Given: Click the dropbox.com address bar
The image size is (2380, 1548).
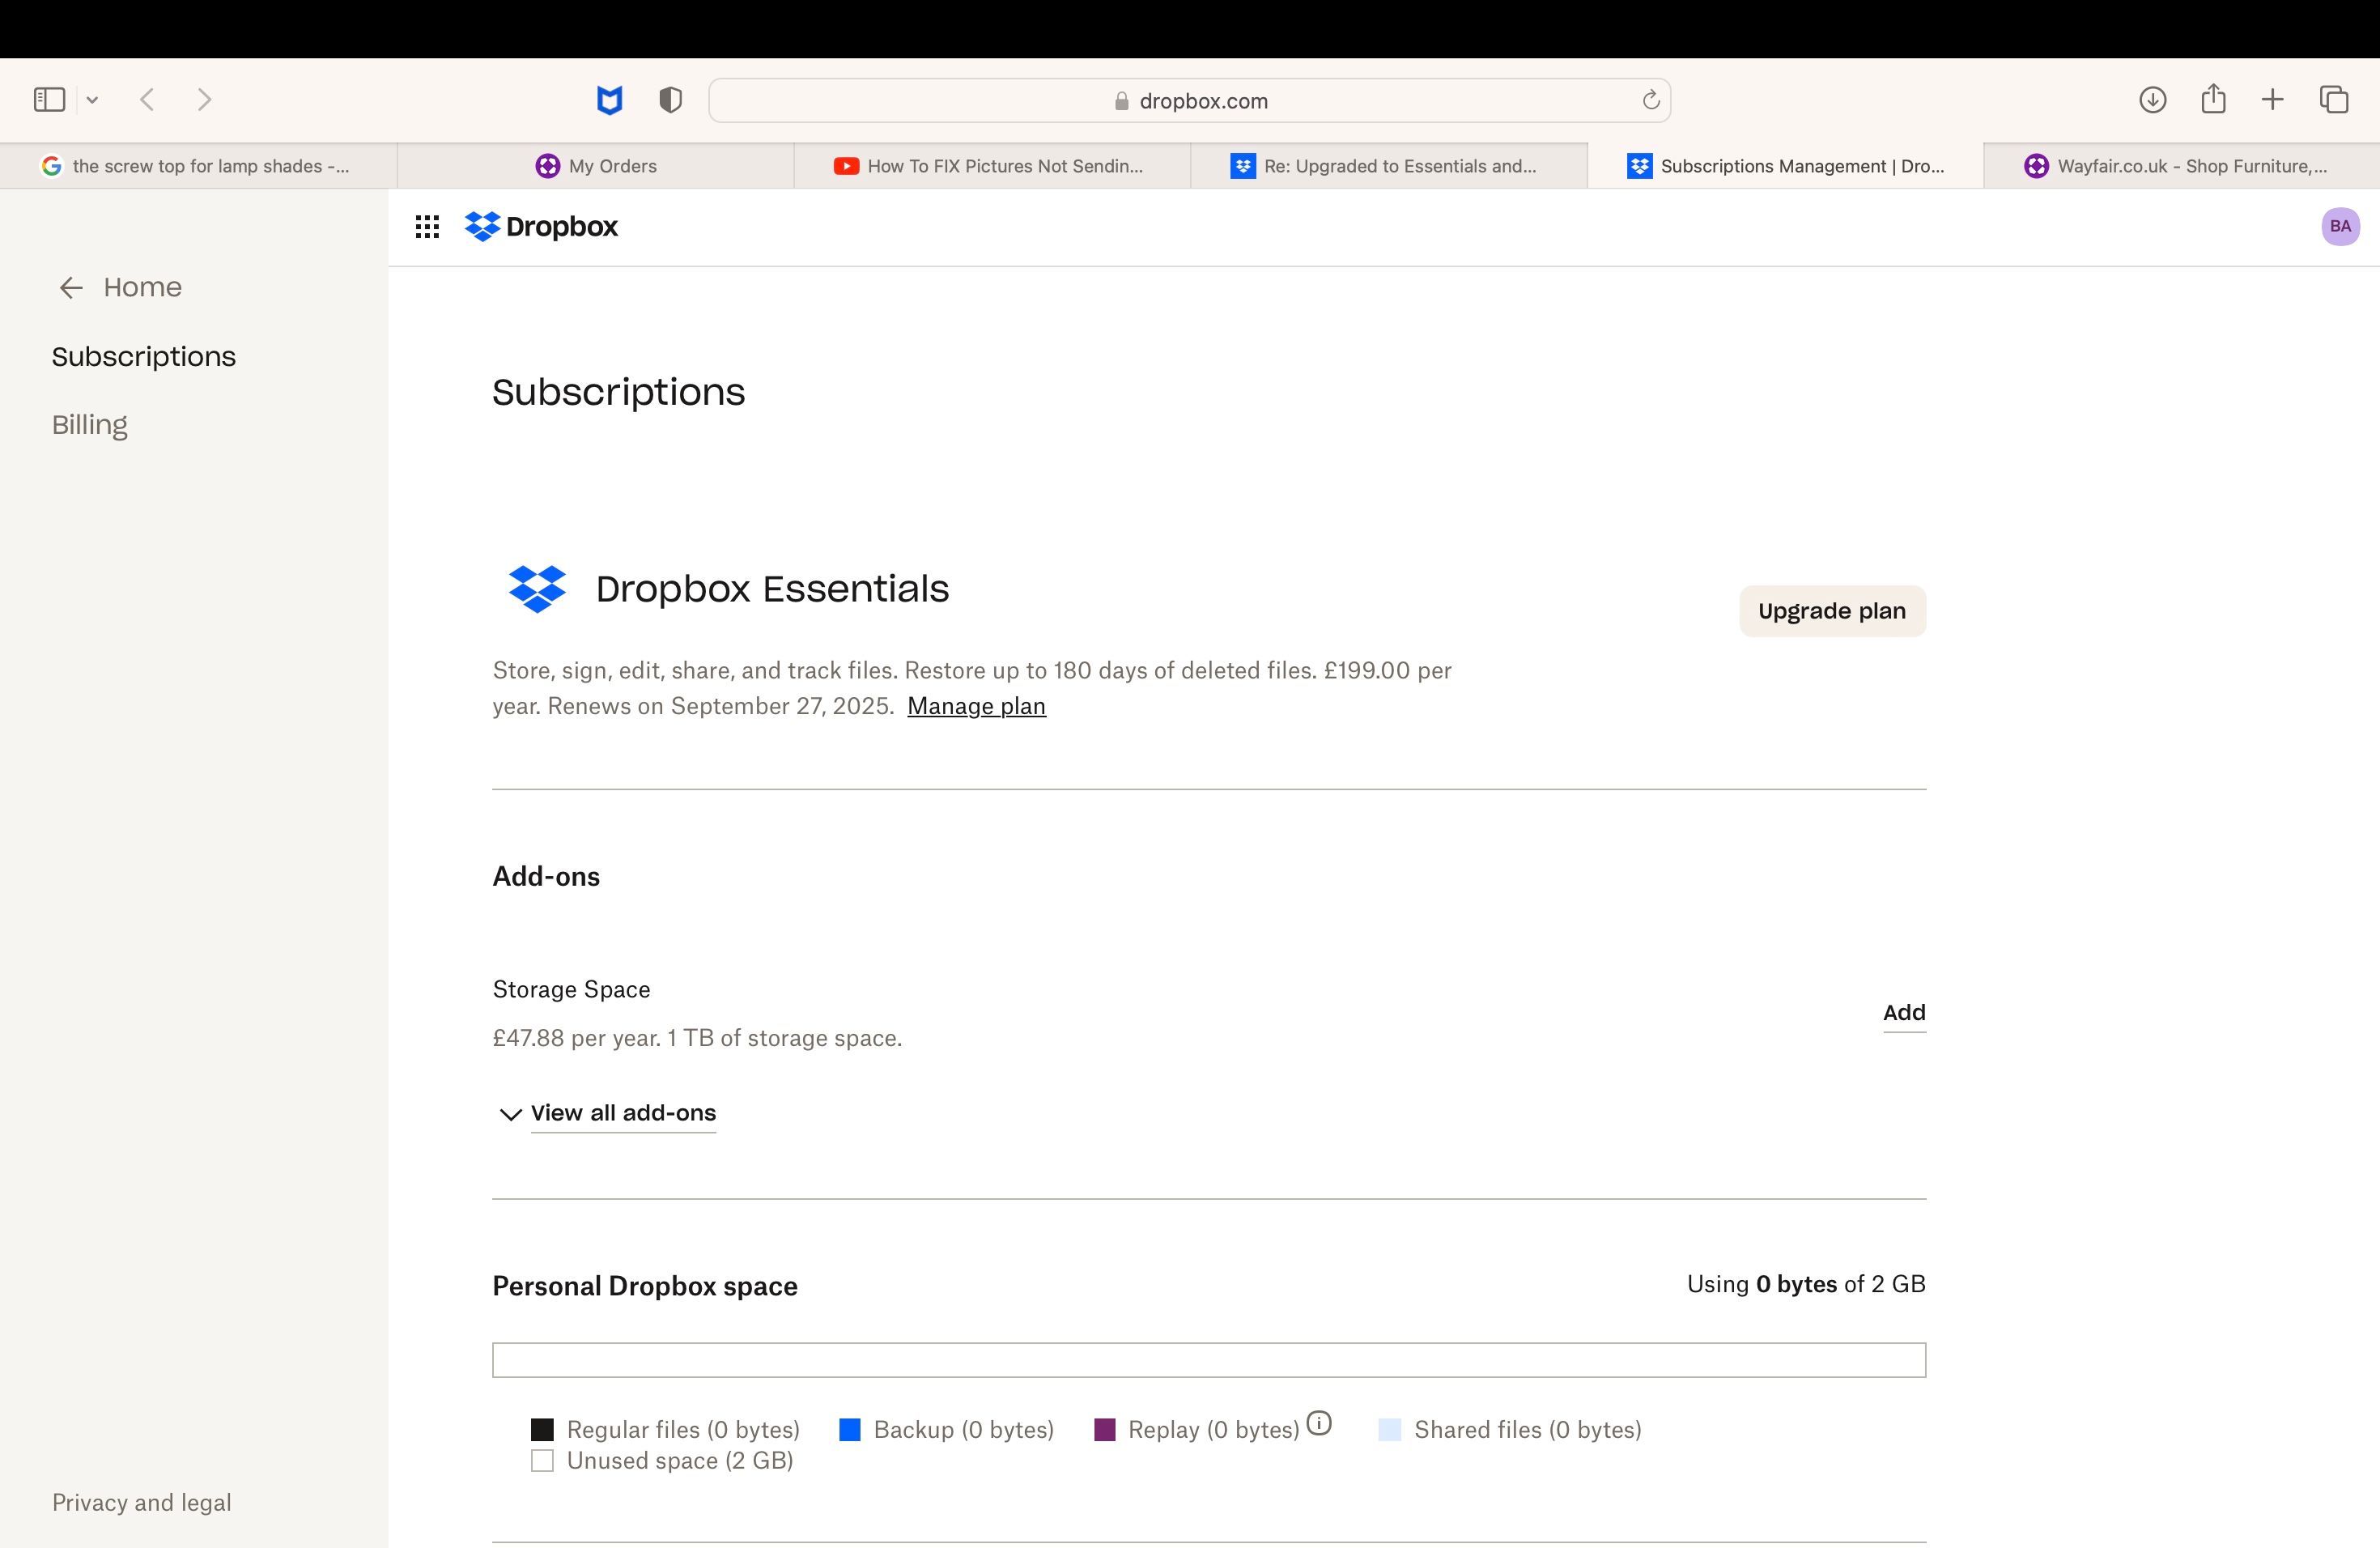Looking at the screenshot, I should [1189, 101].
